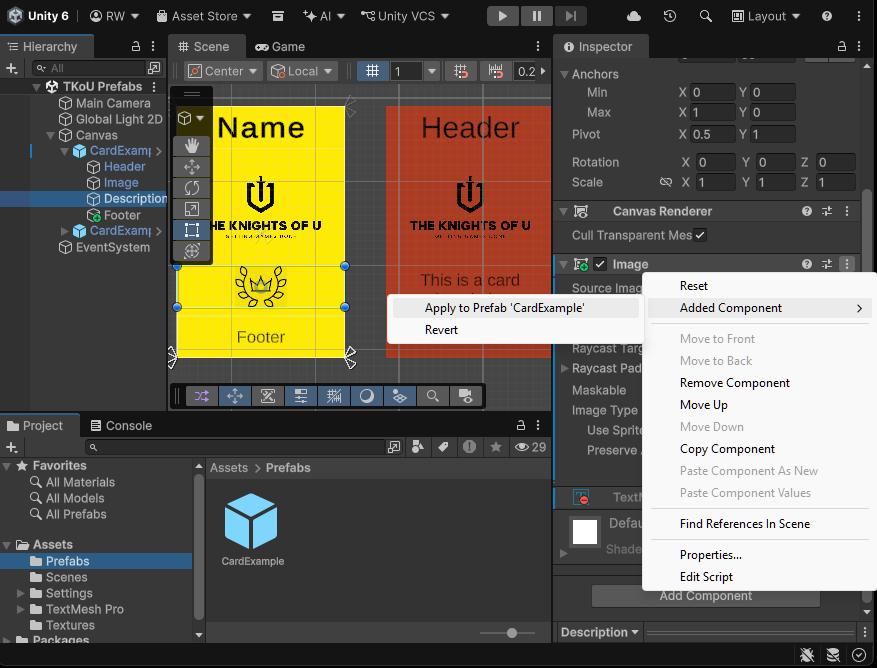The height and width of the screenshot is (668, 877).
Task: Click the create plus button in Hierarchy
Action: click(x=12, y=68)
